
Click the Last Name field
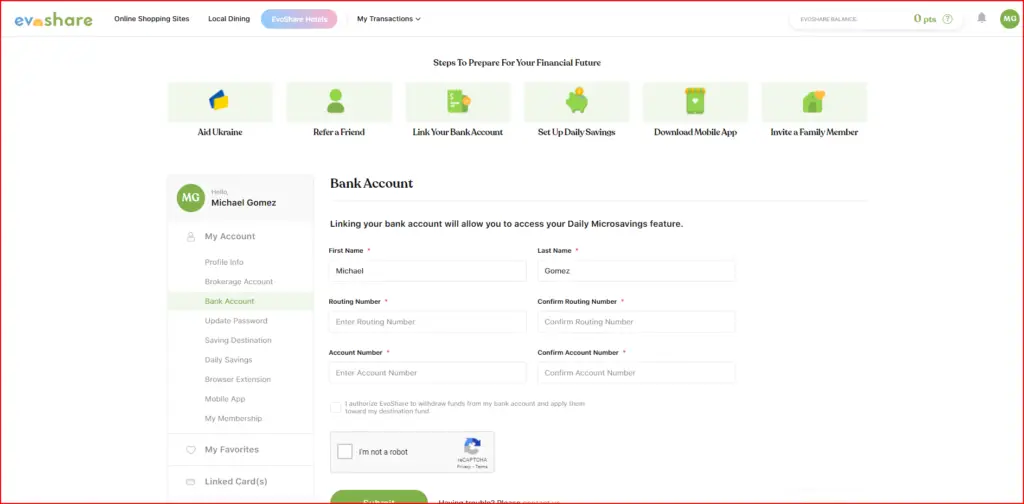pyautogui.click(x=637, y=271)
